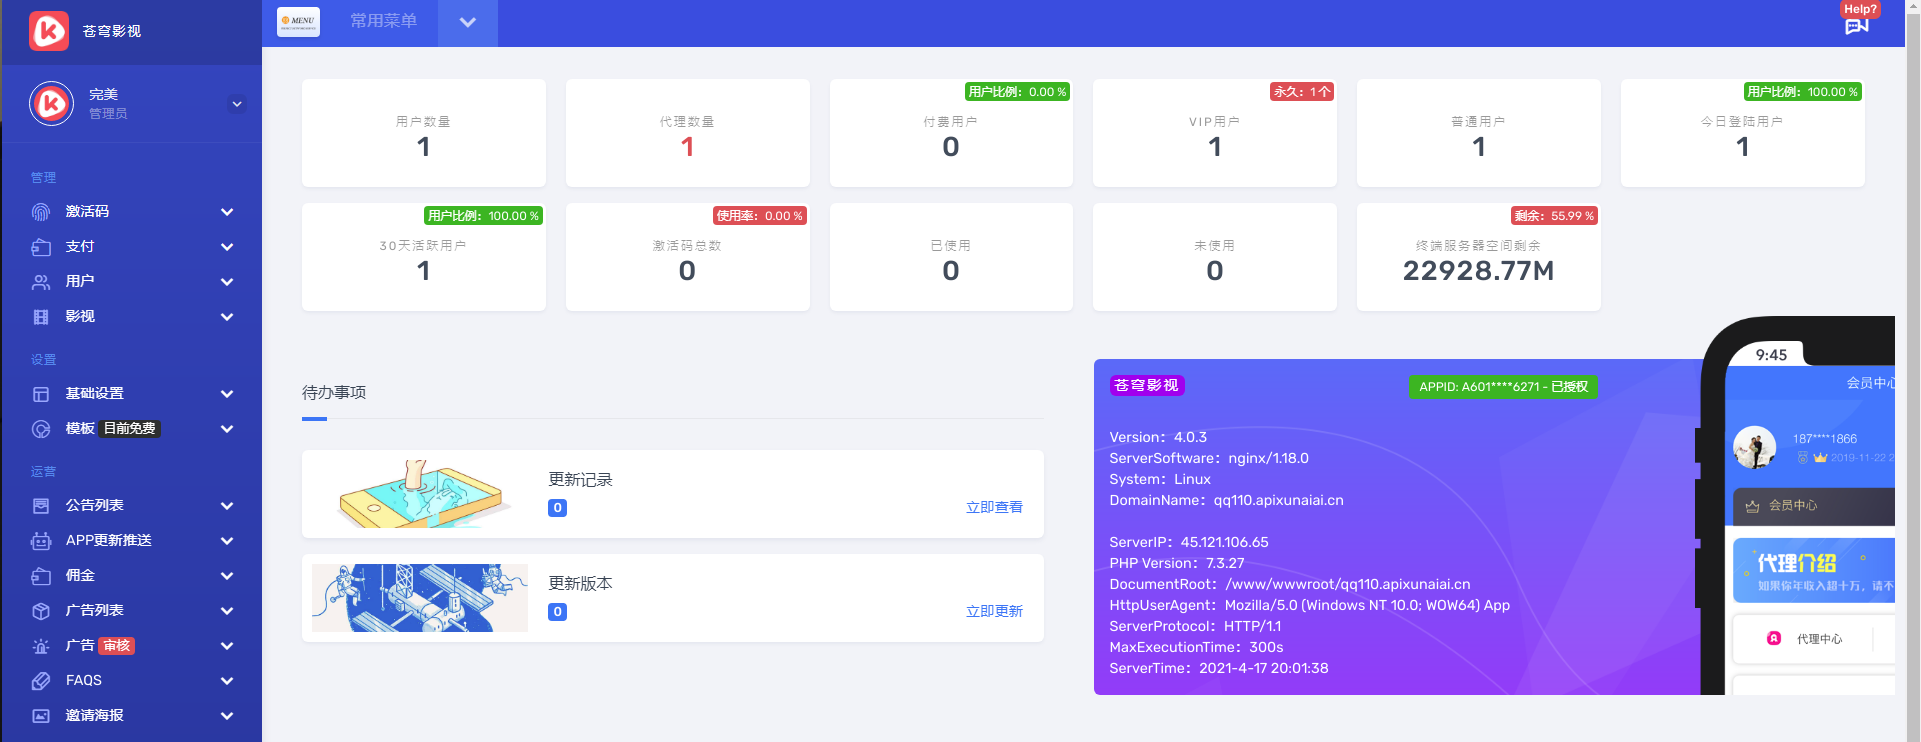Viewport: 1921px width, 742px height.
Task: Expand the 公告列表 submenu arrow
Action: pyautogui.click(x=227, y=506)
